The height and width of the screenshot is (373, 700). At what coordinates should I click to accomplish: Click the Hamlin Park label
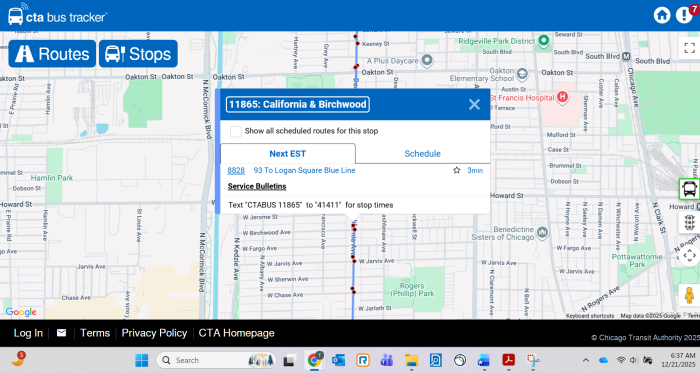(52, 178)
